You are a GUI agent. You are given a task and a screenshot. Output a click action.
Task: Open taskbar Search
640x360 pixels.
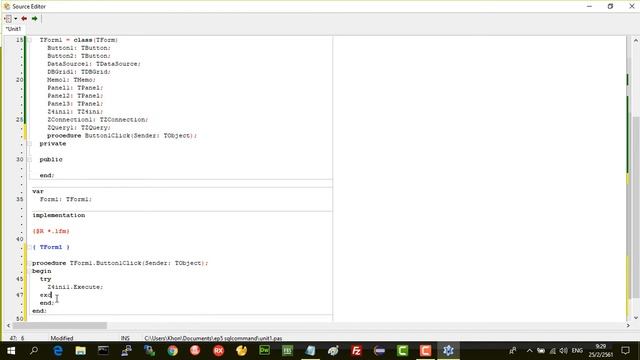tap(34, 351)
